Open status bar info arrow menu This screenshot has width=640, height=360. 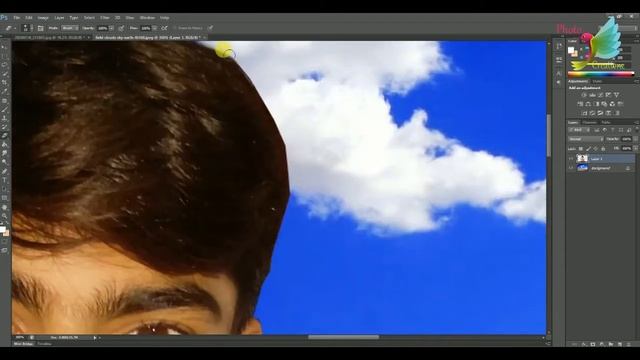tap(95, 338)
